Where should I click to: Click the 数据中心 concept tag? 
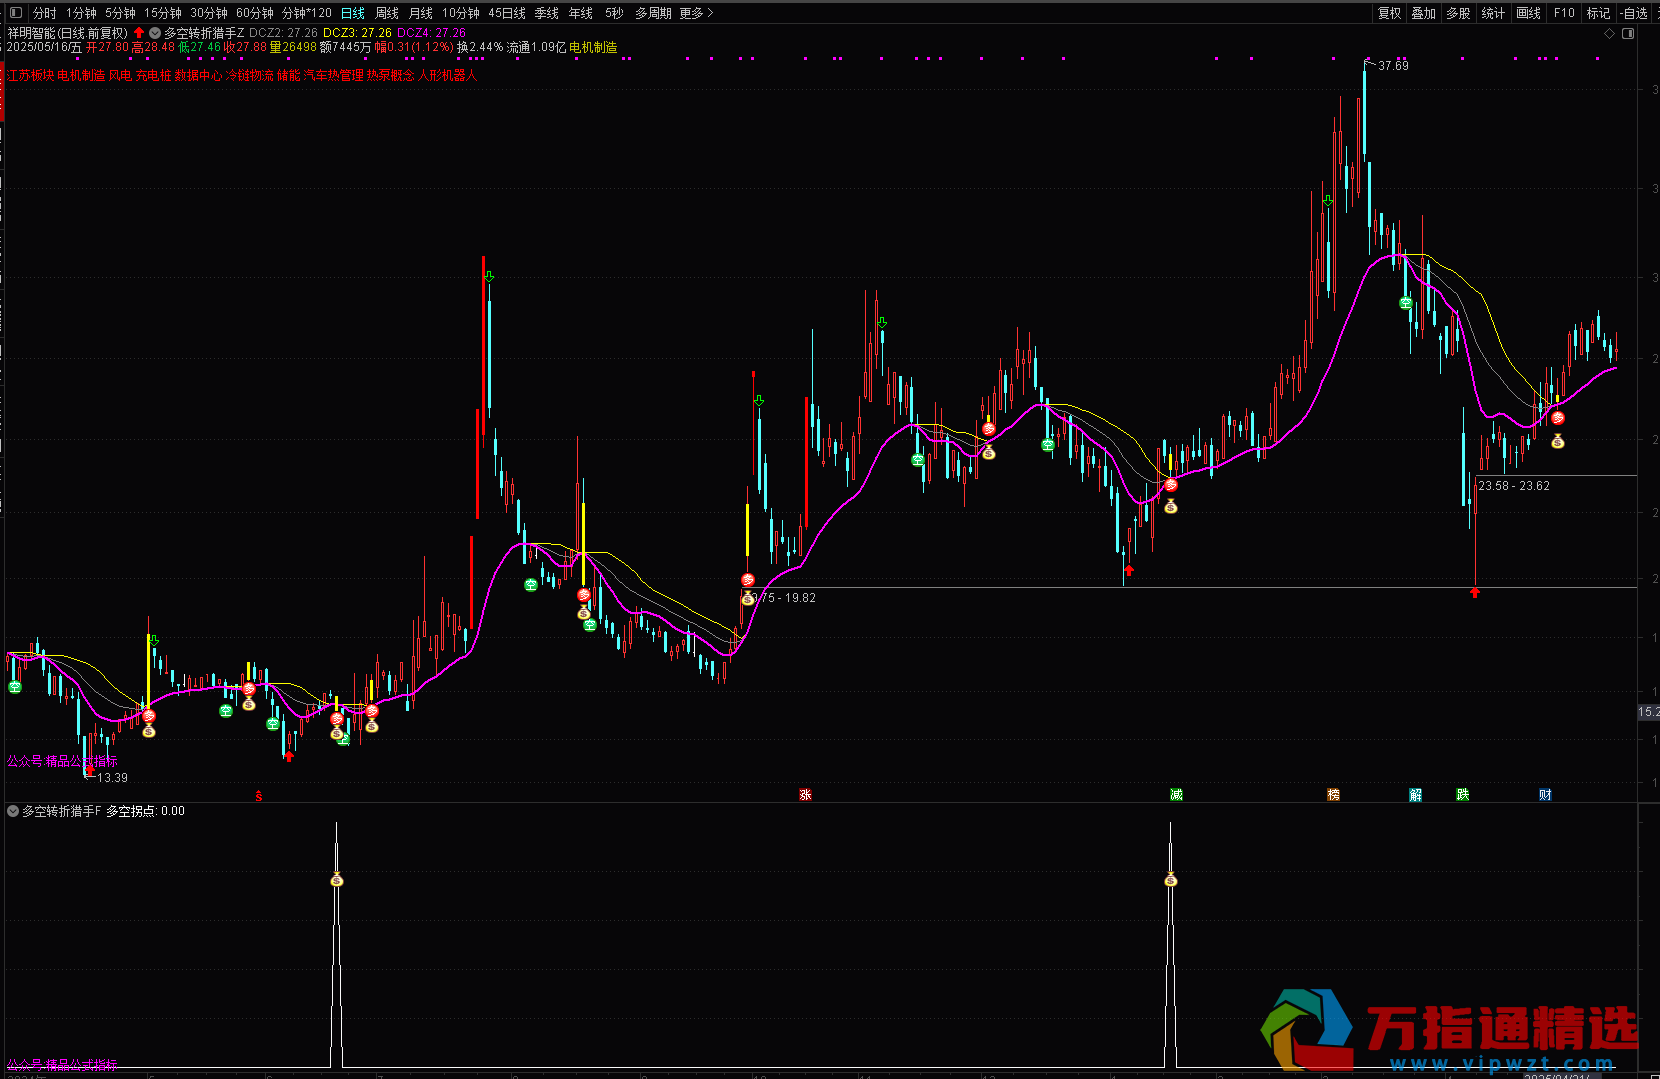pos(198,75)
